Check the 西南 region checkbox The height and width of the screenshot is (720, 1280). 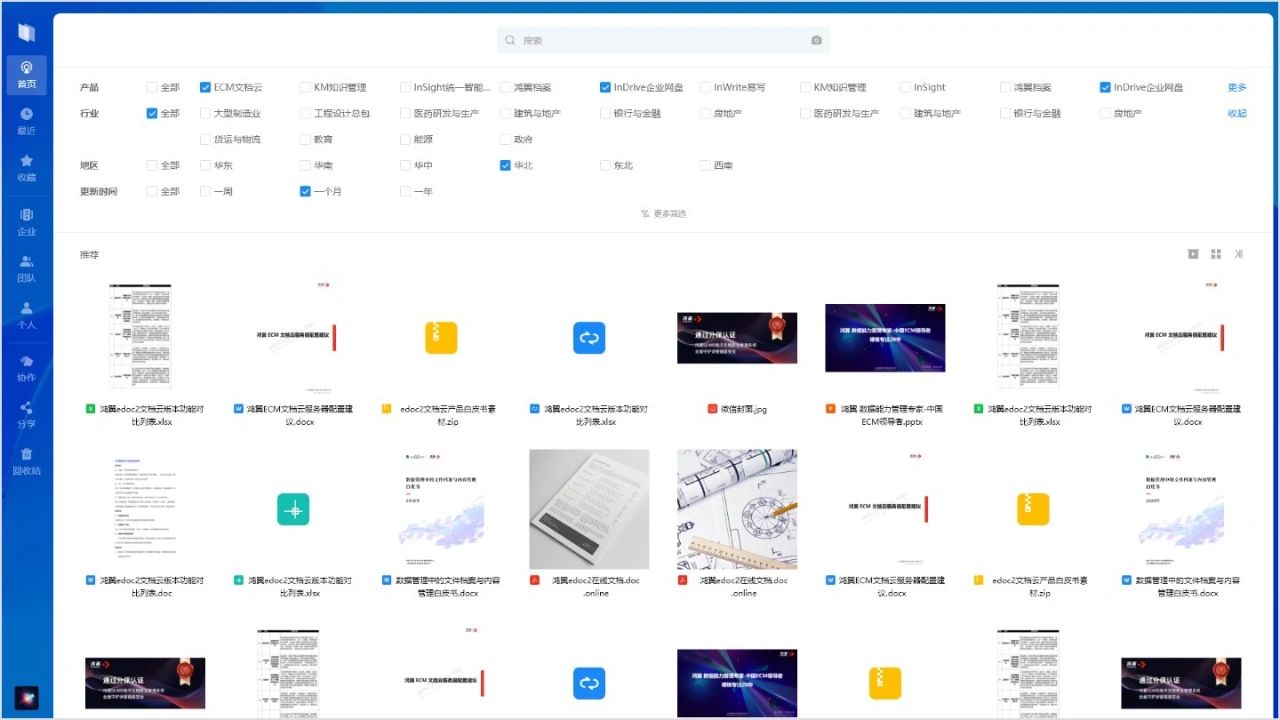pyautogui.click(x=705, y=165)
